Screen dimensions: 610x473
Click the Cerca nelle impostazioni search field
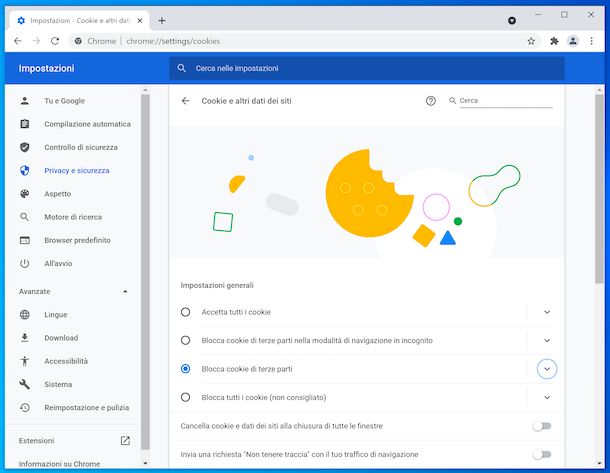click(x=367, y=68)
